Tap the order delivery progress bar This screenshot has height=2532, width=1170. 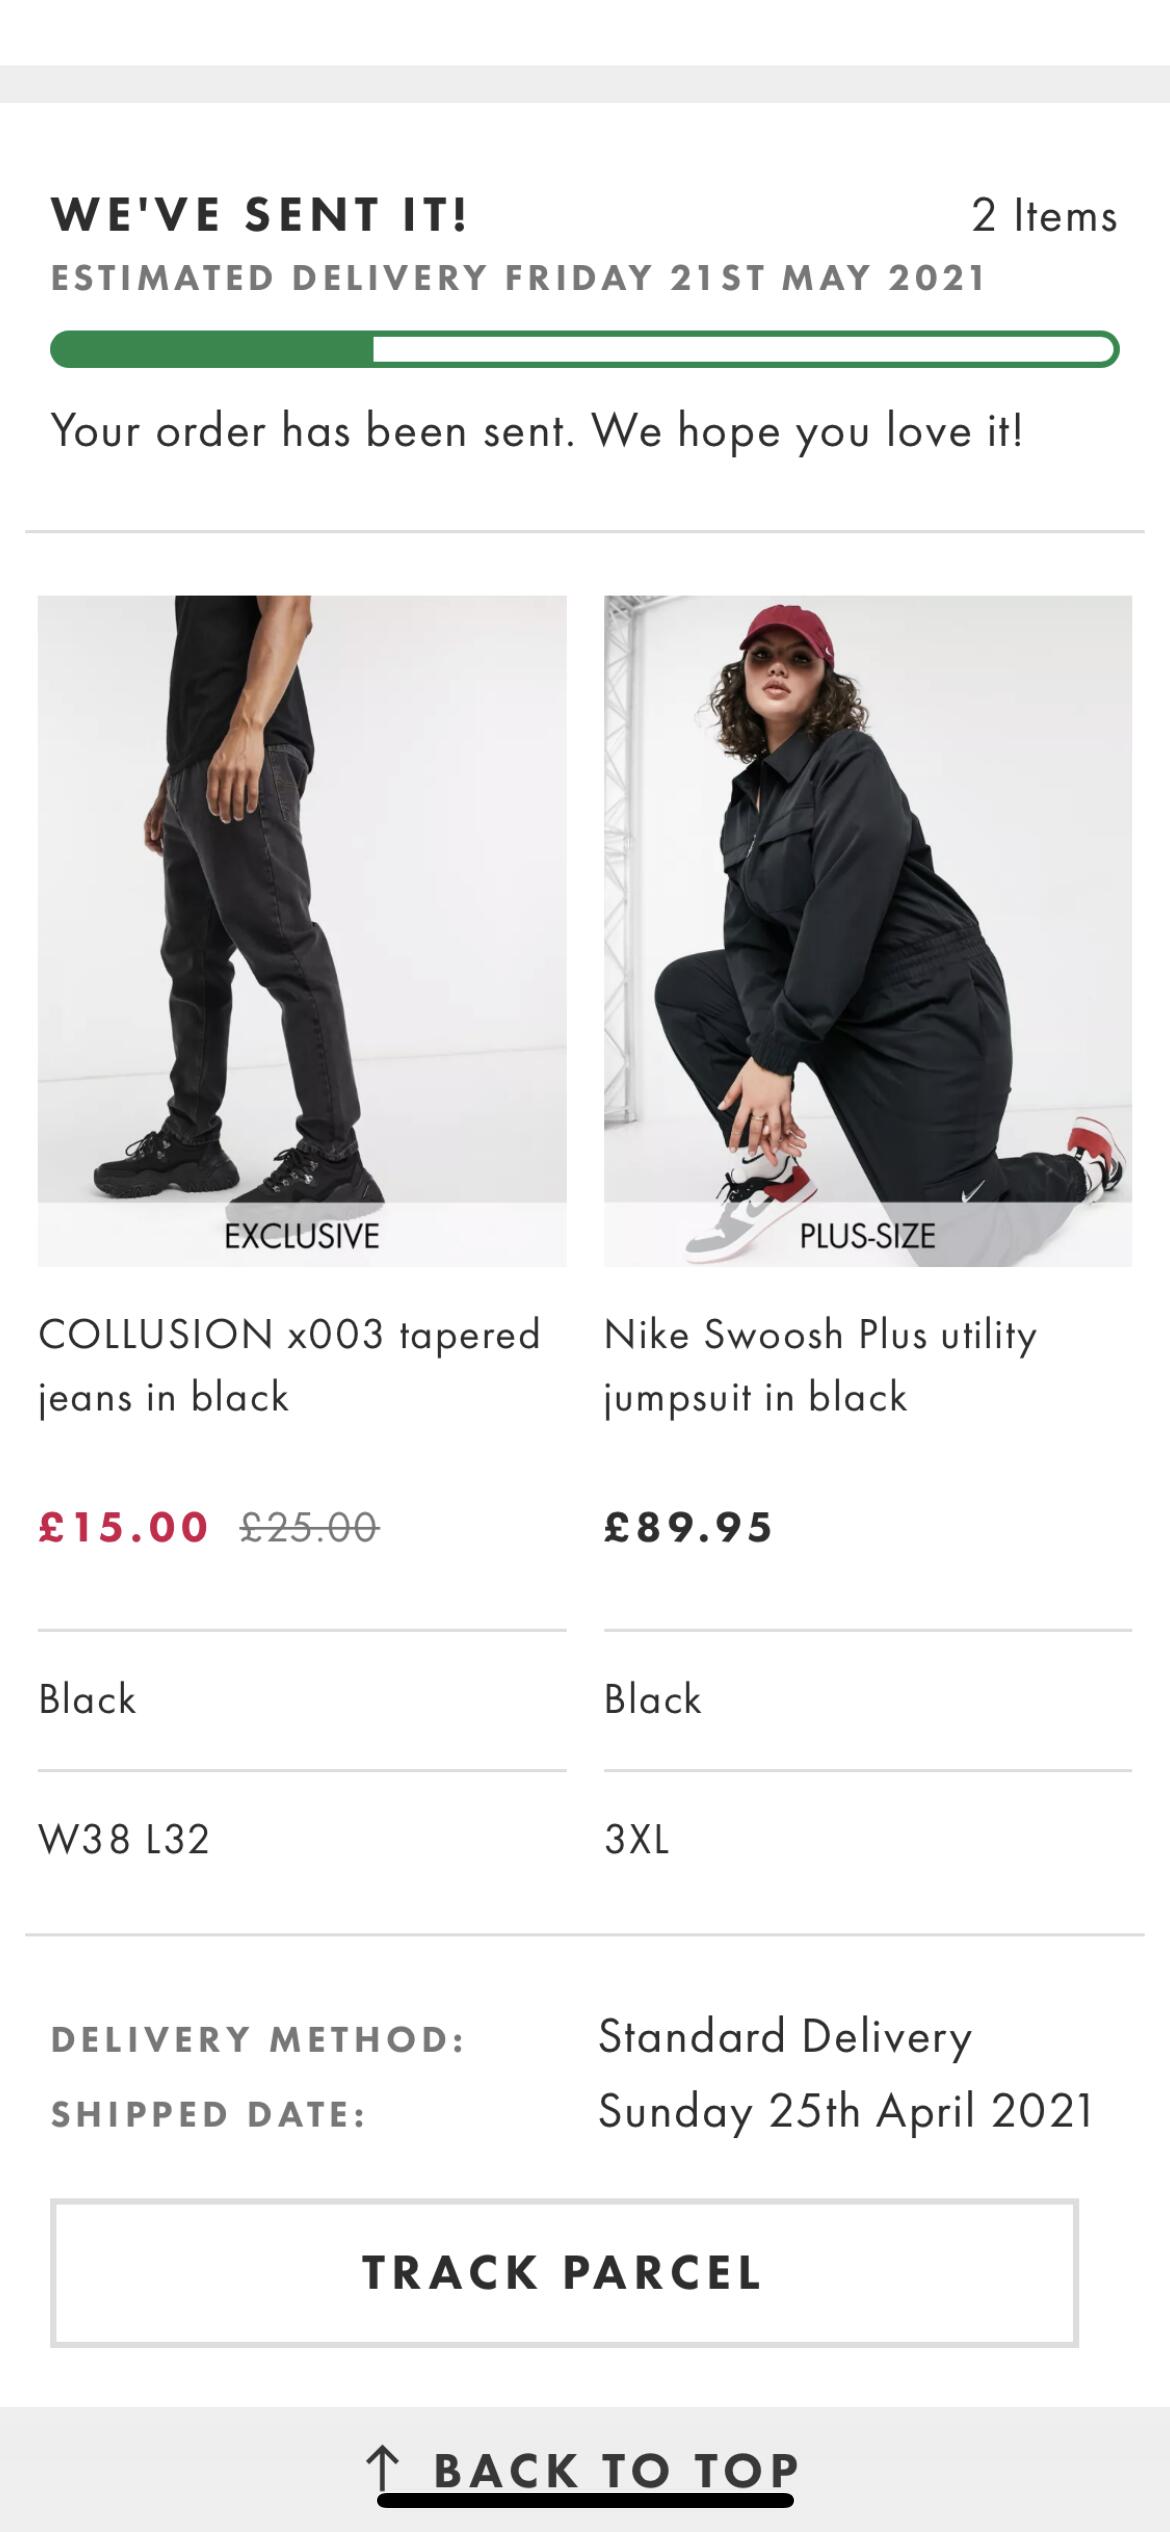click(x=585, y=349)
